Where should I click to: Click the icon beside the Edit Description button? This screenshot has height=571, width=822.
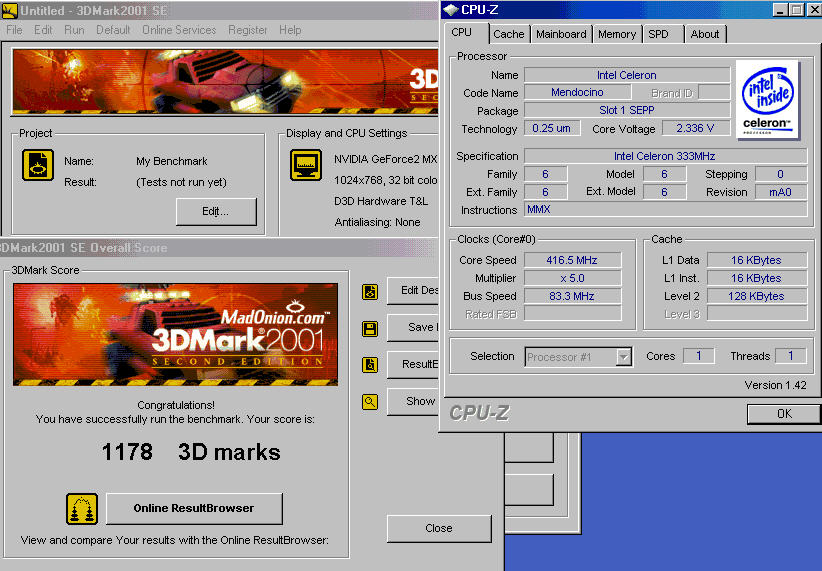(x=370, y=292)
